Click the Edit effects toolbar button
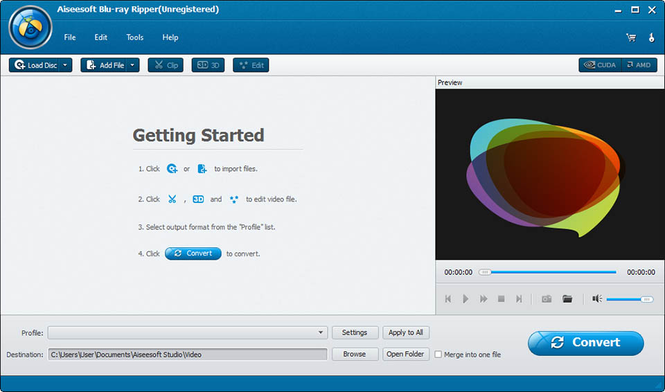This screenshot has width=665, height=392. 251,65
